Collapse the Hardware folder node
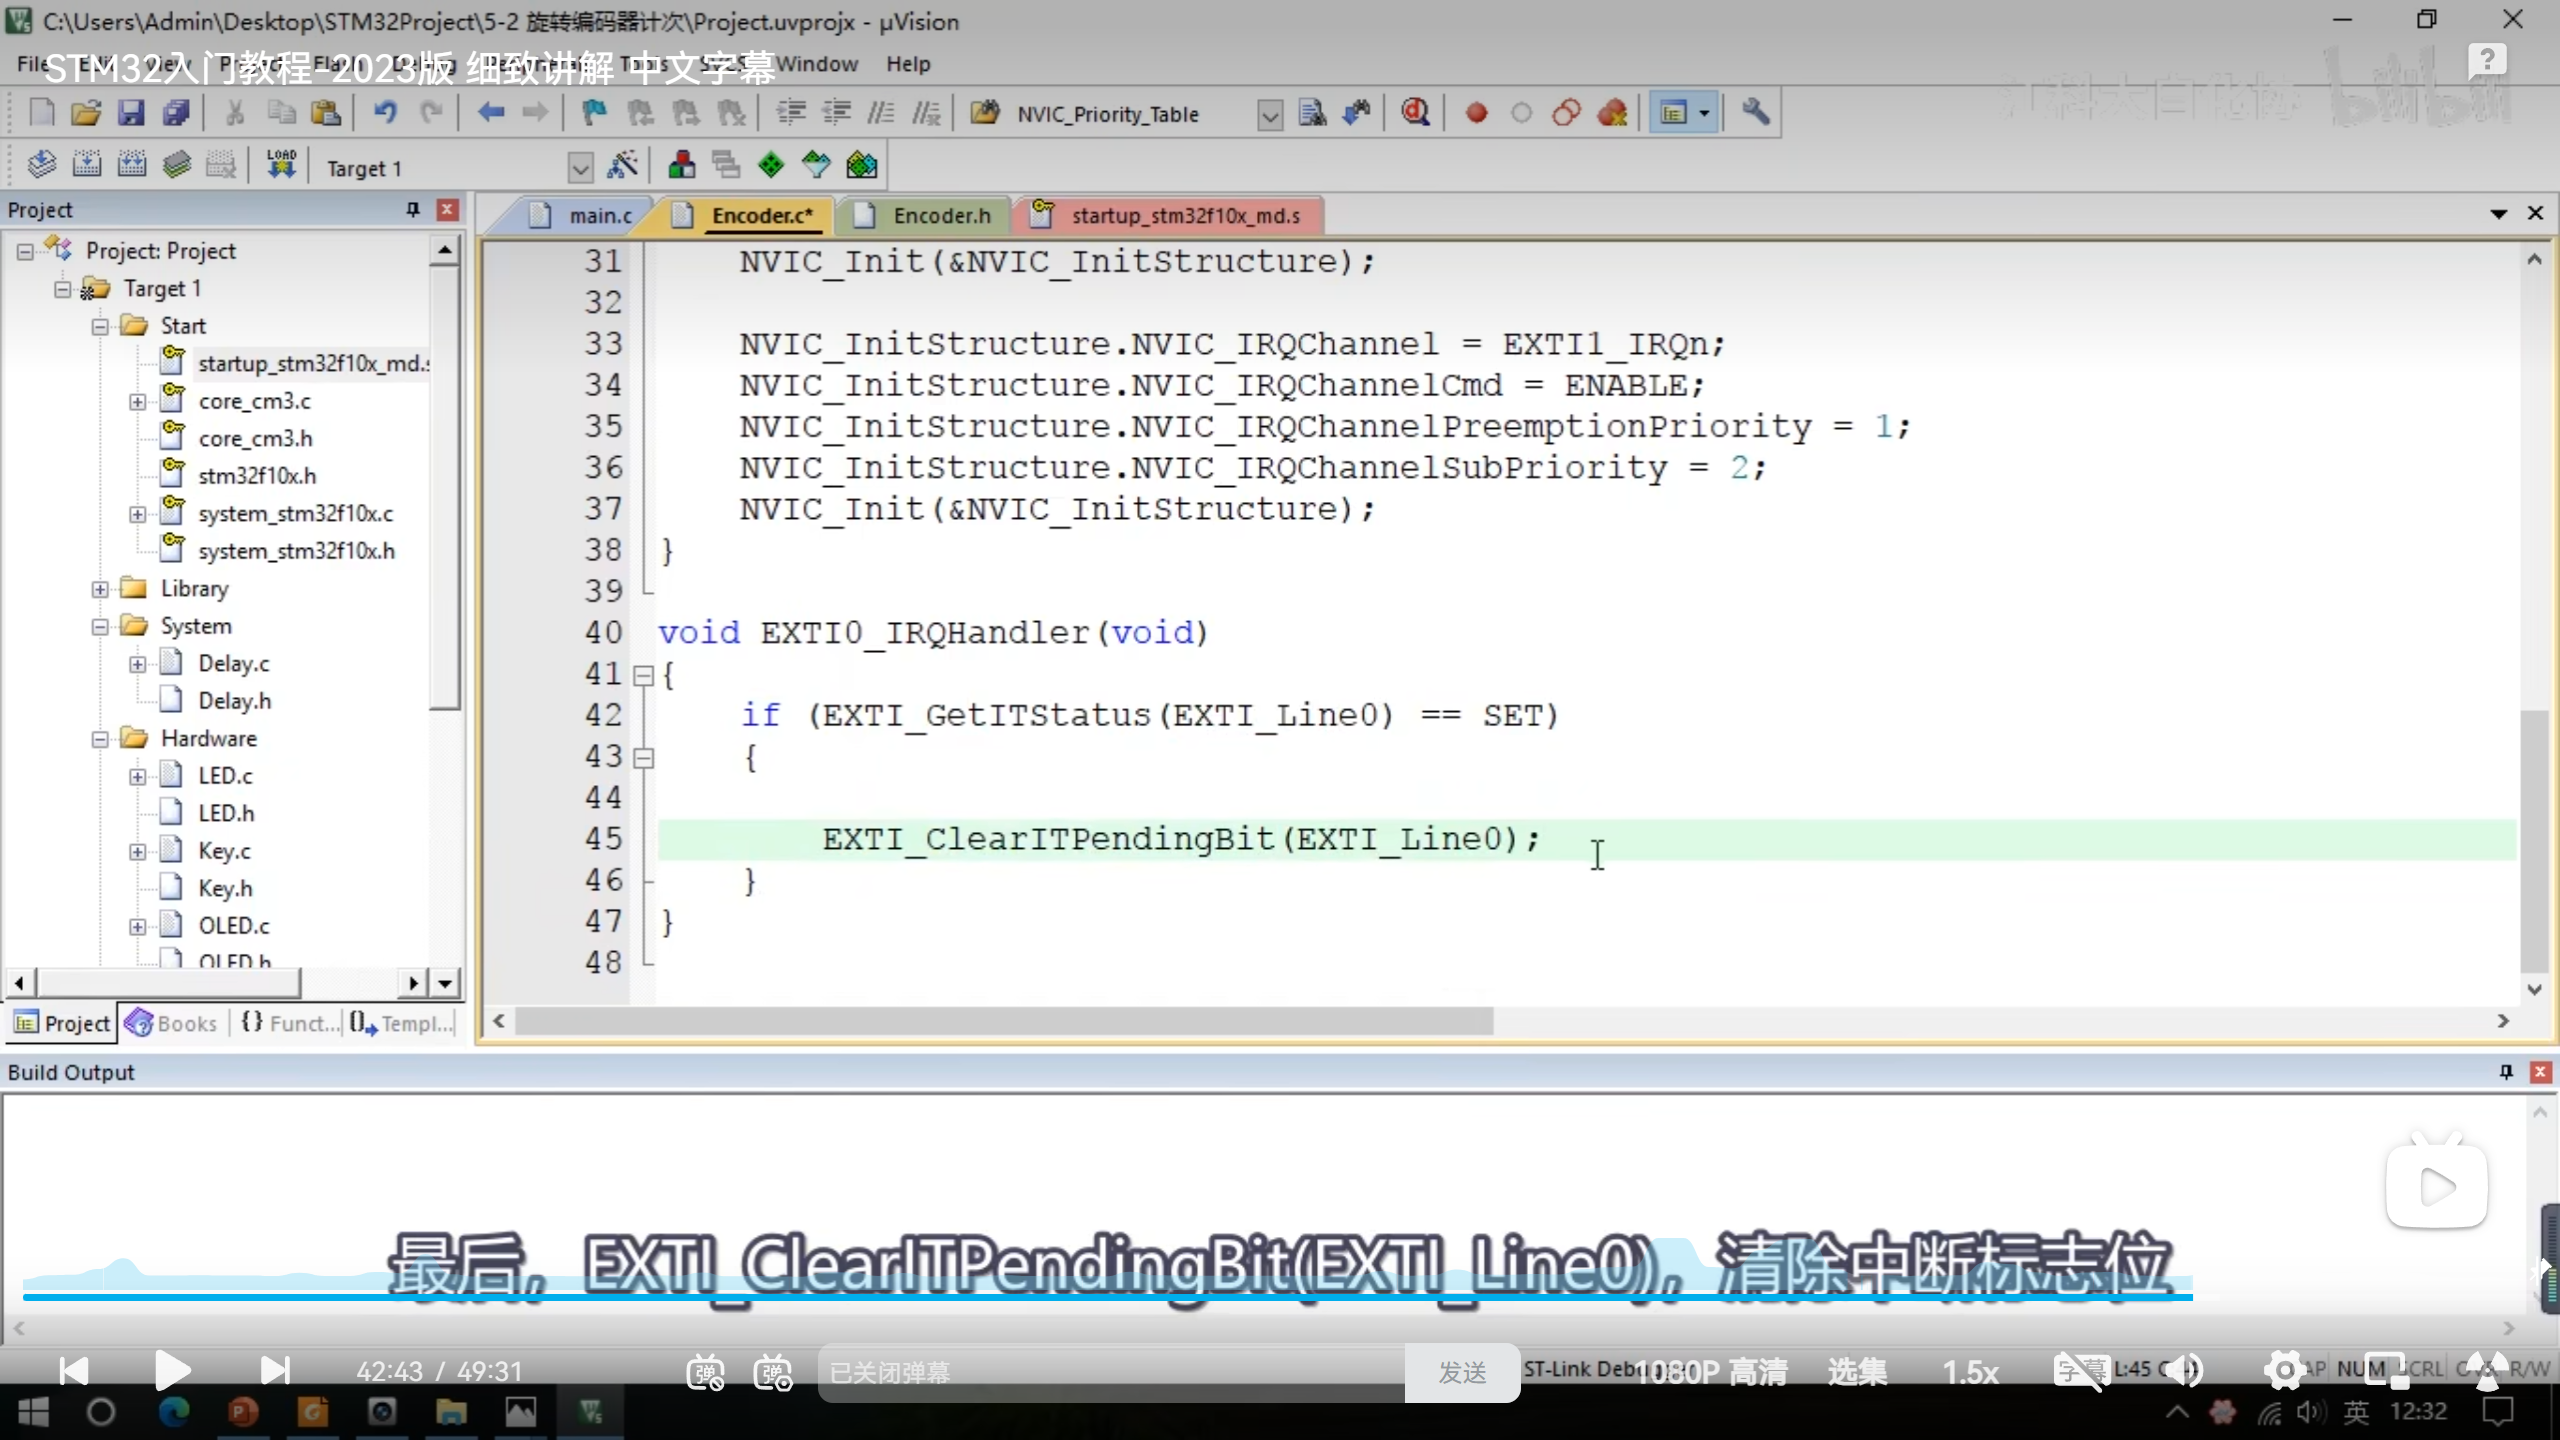This screenshot has width=2560, height=1440. [x=100, y=739]
